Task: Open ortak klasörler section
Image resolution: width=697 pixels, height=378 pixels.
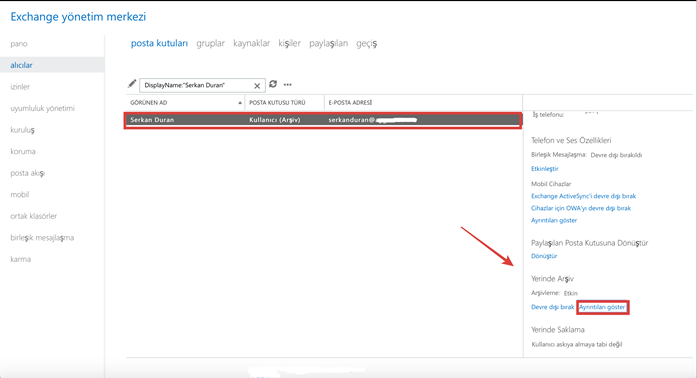Action: click(33, 216)
